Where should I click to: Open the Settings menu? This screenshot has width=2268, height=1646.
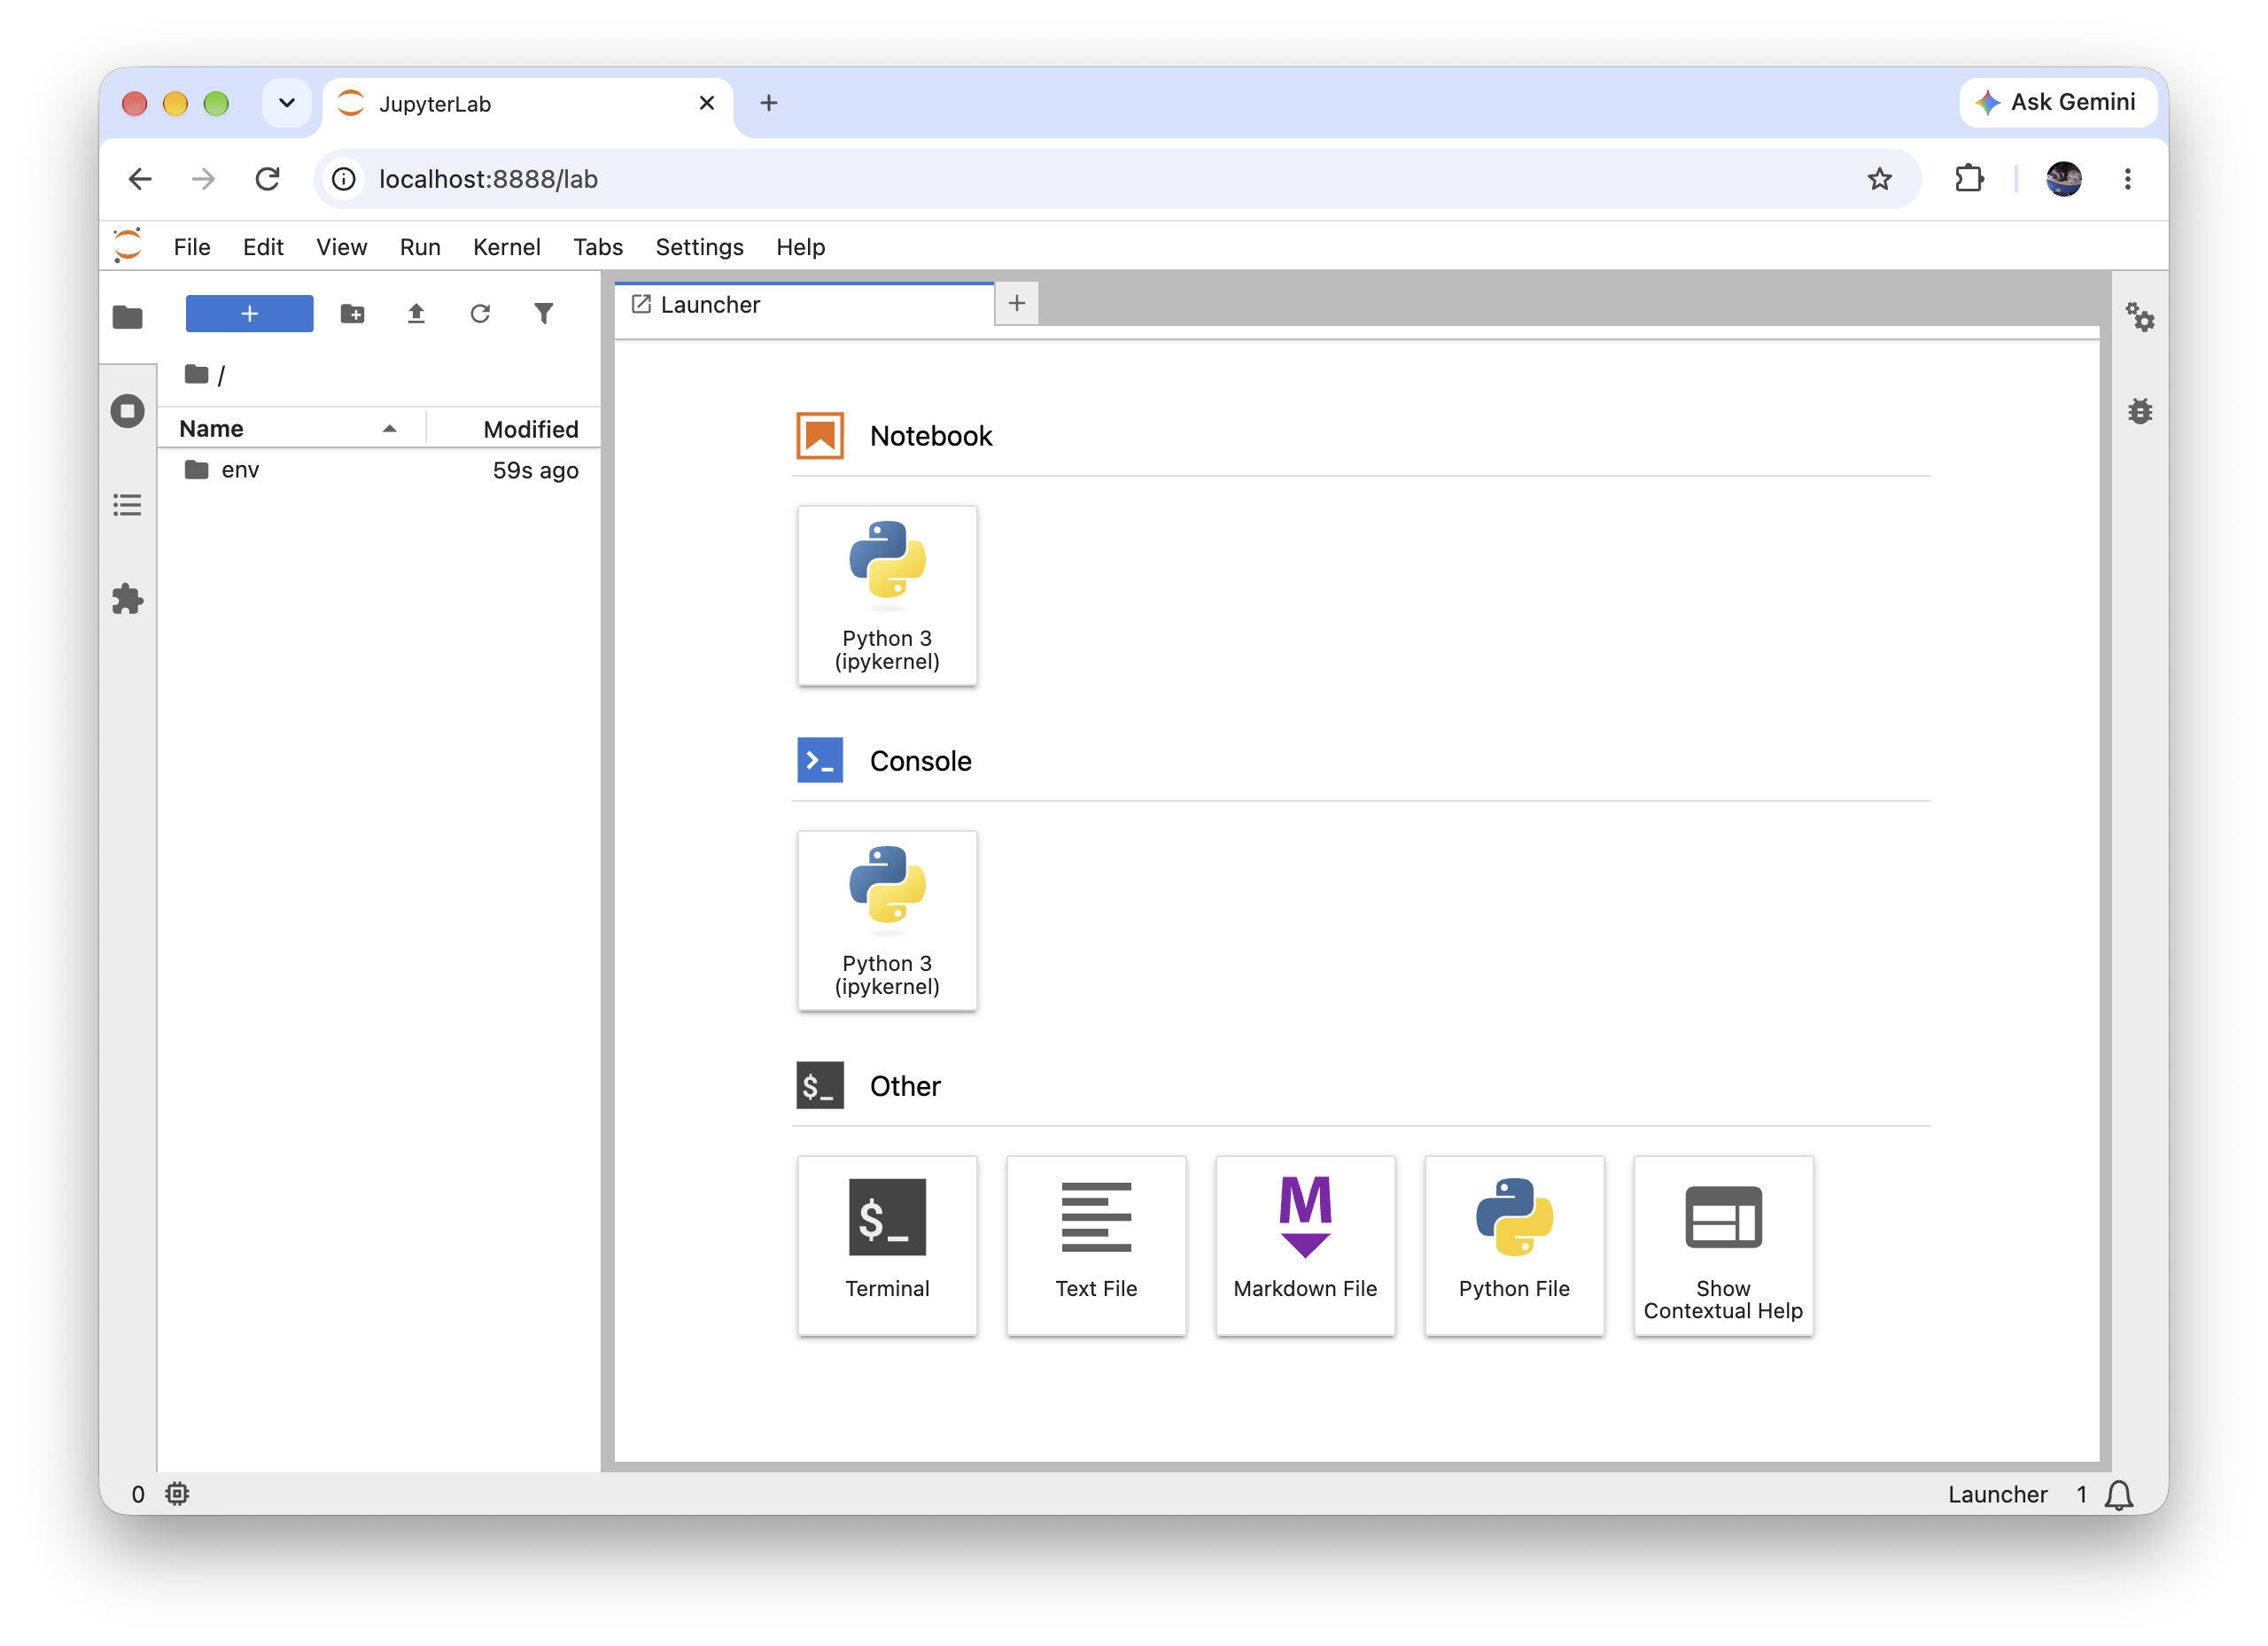[x=700, y=247]
